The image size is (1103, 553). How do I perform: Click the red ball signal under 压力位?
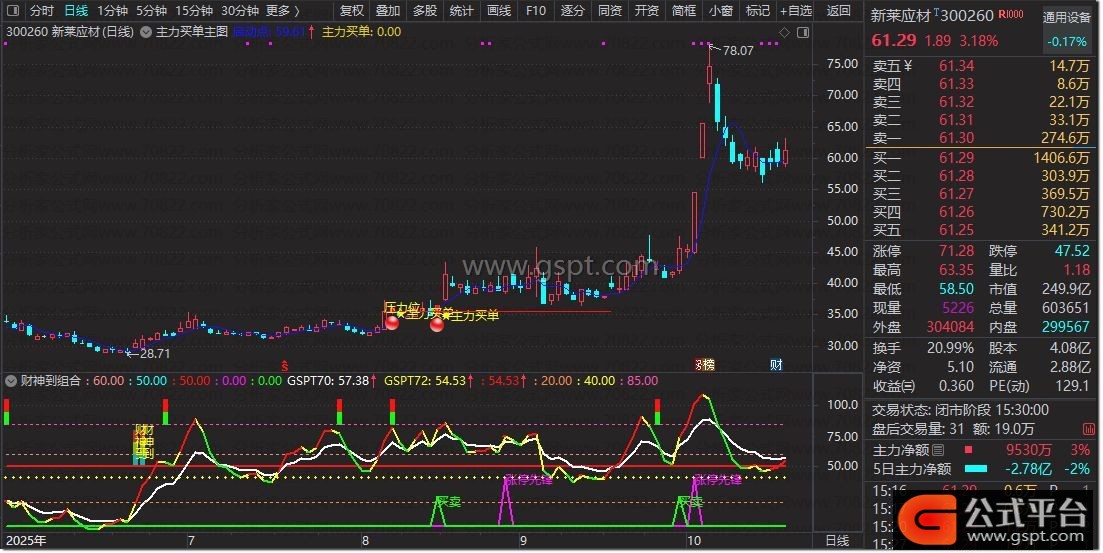click(x=392, y=322)
